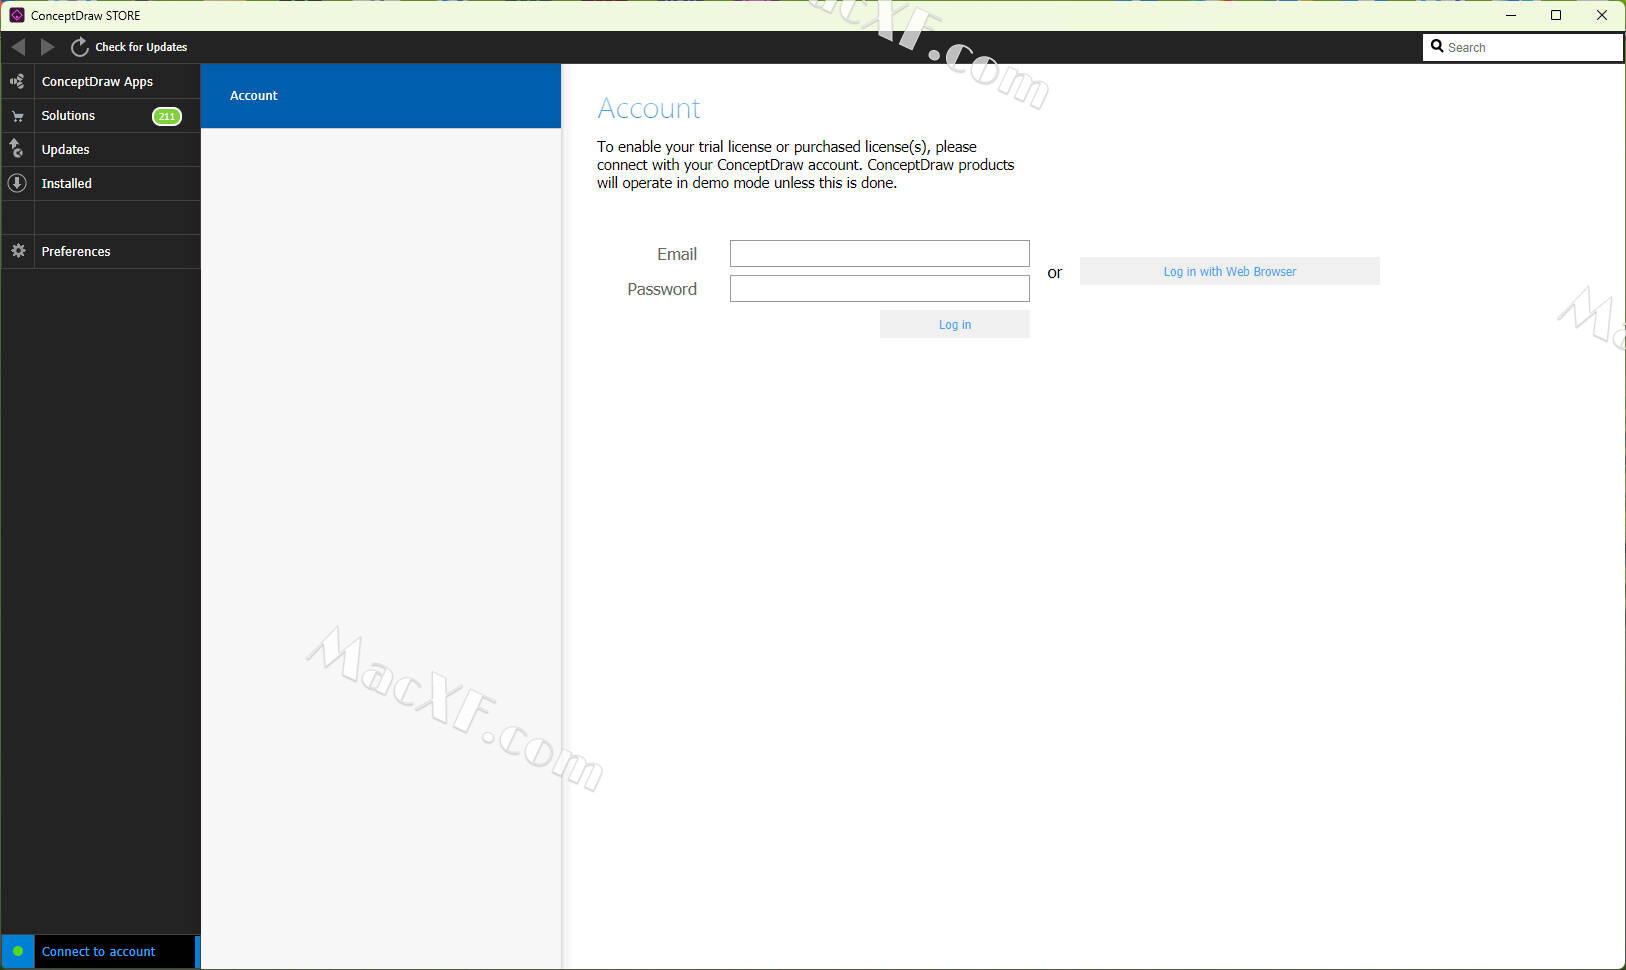Viewport: 1626px width, 970px height.
Task: Click the green connection status dot
Action: coord(18,951)
